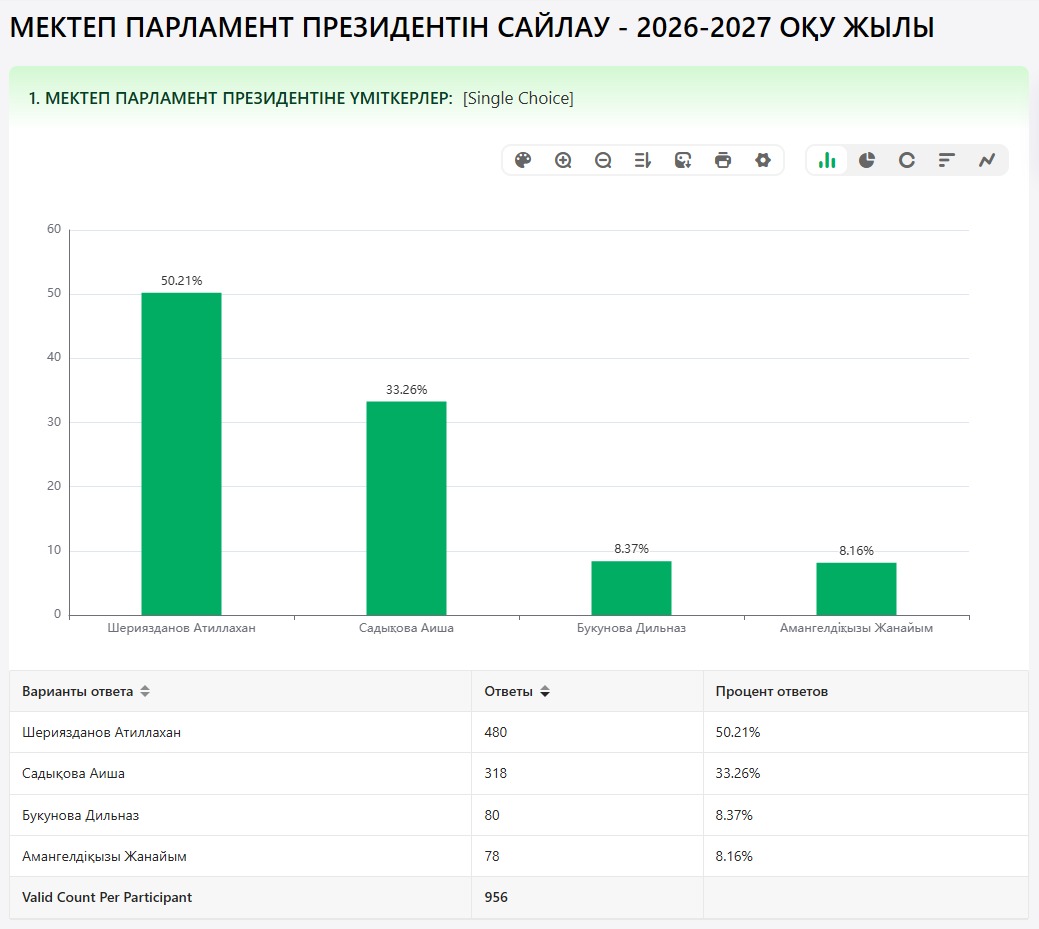Click 33.26% in the percent column
Screen dimensions: 1039x929
click(738, 773)
